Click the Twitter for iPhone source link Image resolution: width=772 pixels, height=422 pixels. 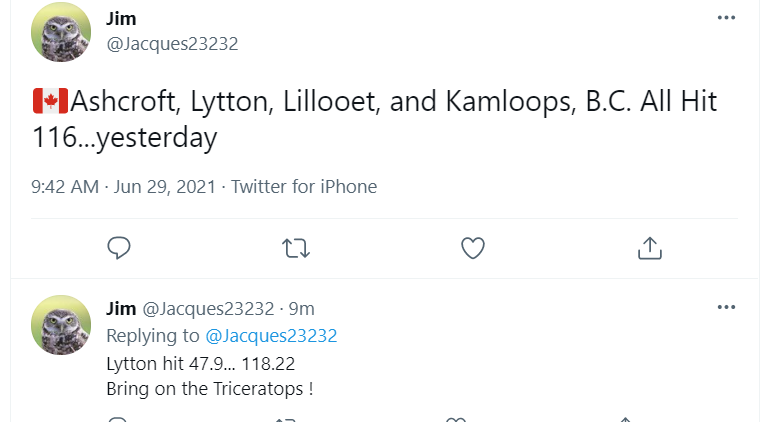(x=304, y=187)
